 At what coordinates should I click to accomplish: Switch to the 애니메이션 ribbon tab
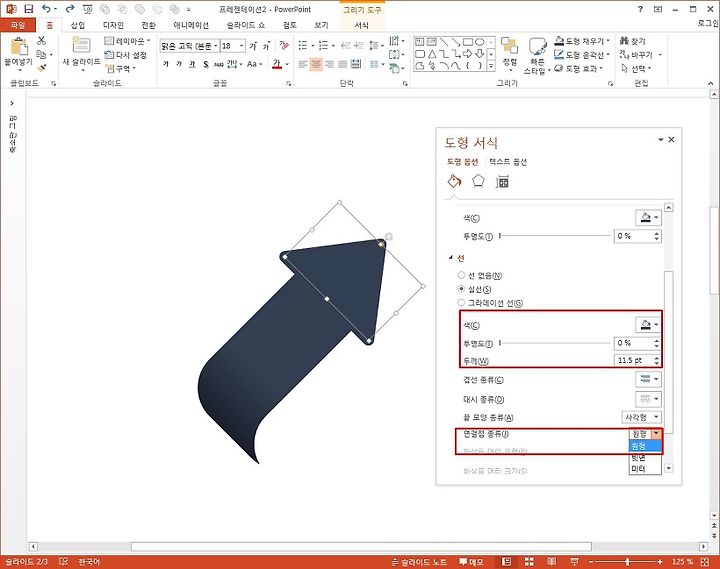(191, 25)
